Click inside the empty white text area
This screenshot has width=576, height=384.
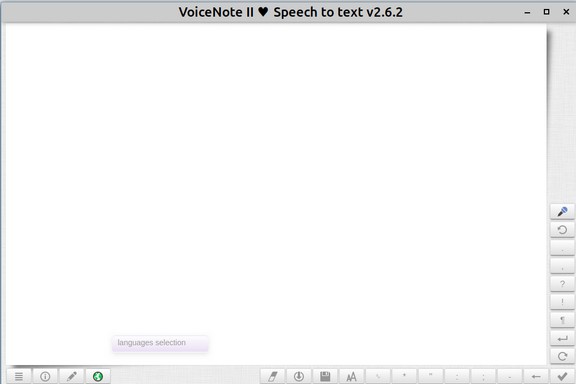tap(276, 184)
